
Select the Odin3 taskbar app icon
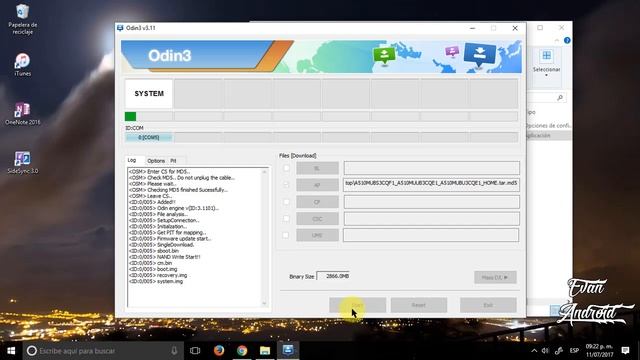[x=288, y=351]
